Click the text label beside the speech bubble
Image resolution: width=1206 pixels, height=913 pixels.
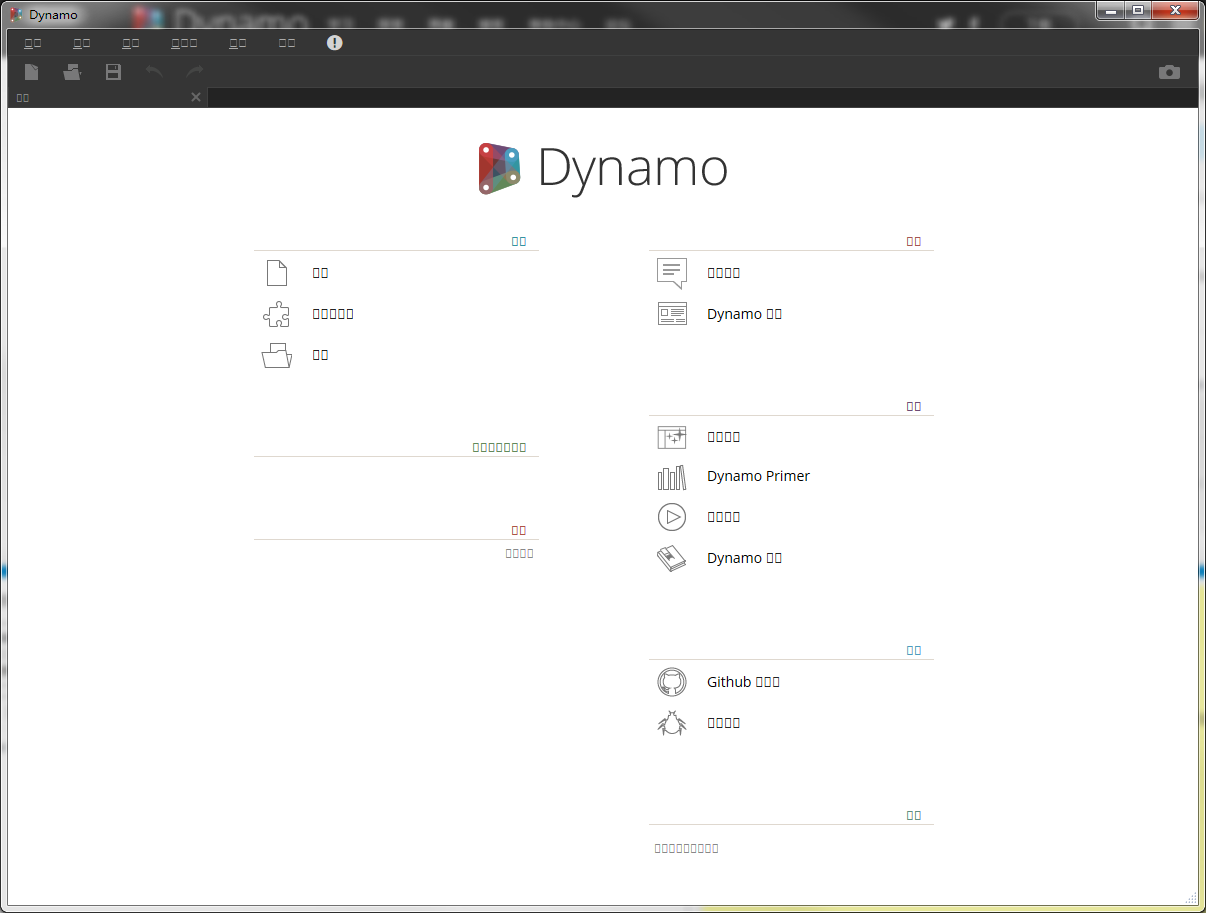pos(723,273)
